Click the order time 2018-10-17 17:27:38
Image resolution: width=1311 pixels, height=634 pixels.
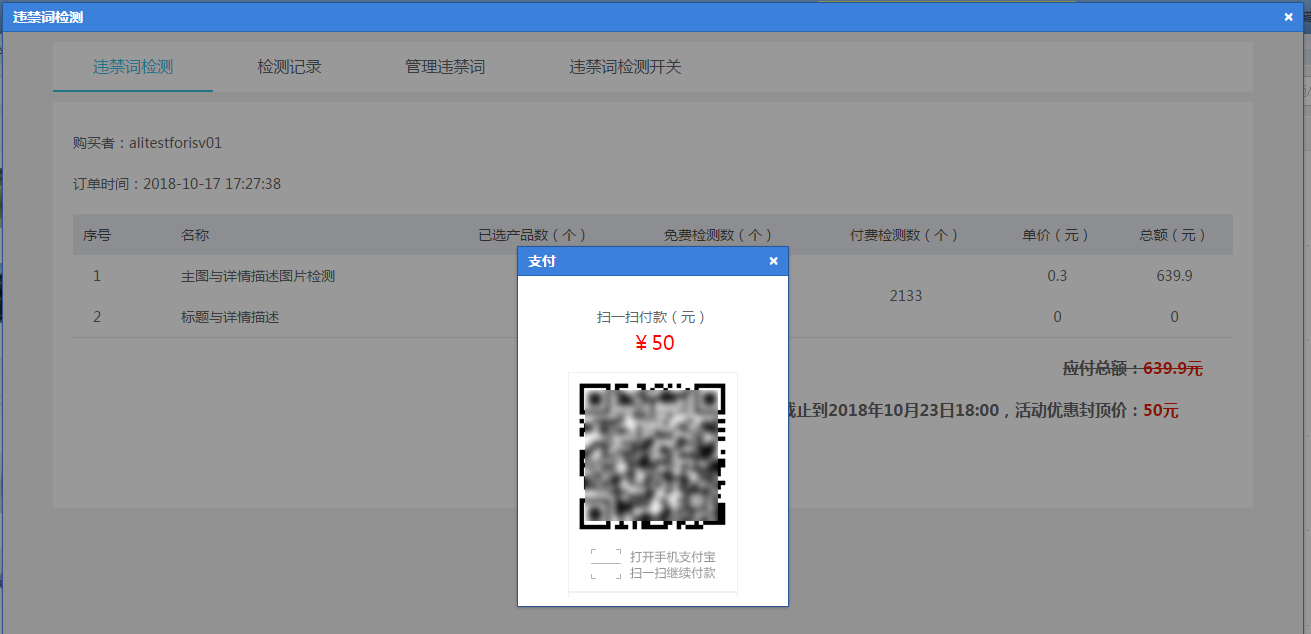coord(212,184)
